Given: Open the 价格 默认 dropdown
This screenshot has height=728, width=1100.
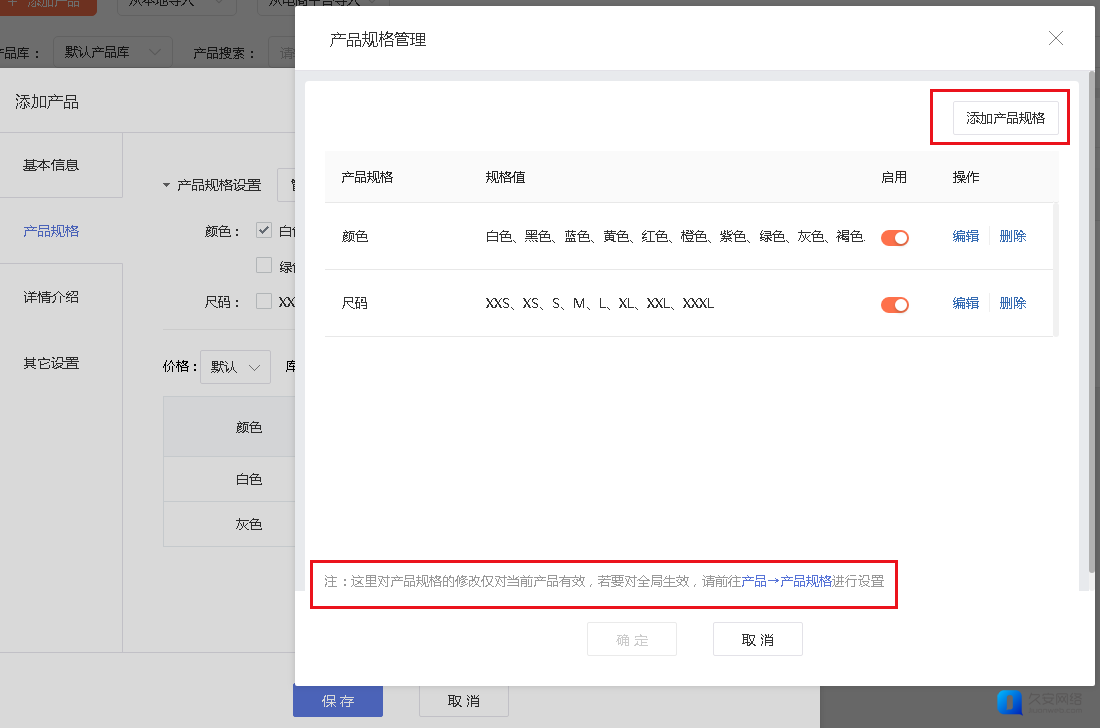Looking at the screenshot, I should [x=235, y=367].
